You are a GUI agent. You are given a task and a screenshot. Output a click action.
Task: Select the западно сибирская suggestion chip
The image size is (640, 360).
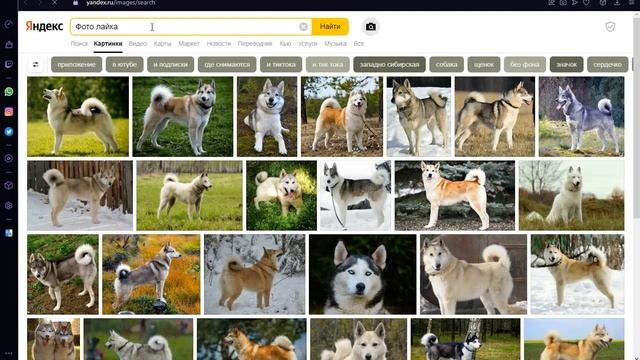point(389,64)
